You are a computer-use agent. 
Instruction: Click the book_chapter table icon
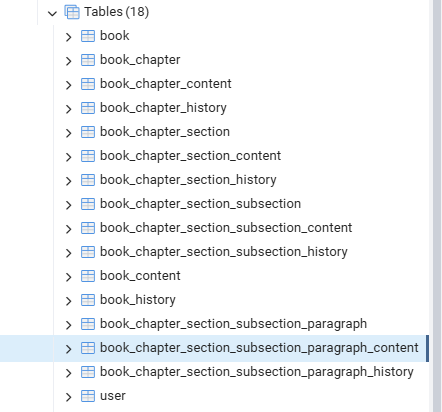[x=88, y=60]
